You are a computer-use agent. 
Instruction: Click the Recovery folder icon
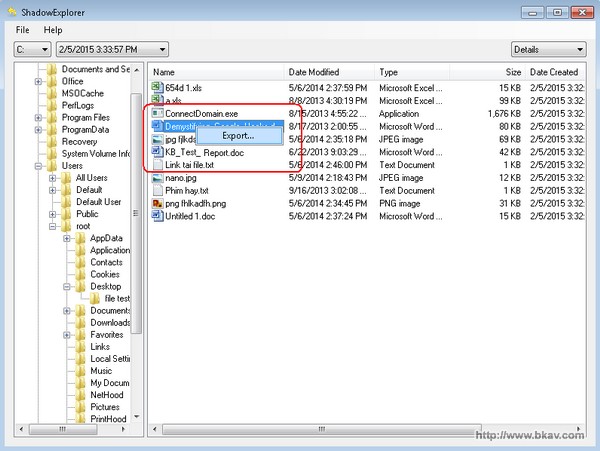[52, 142]
